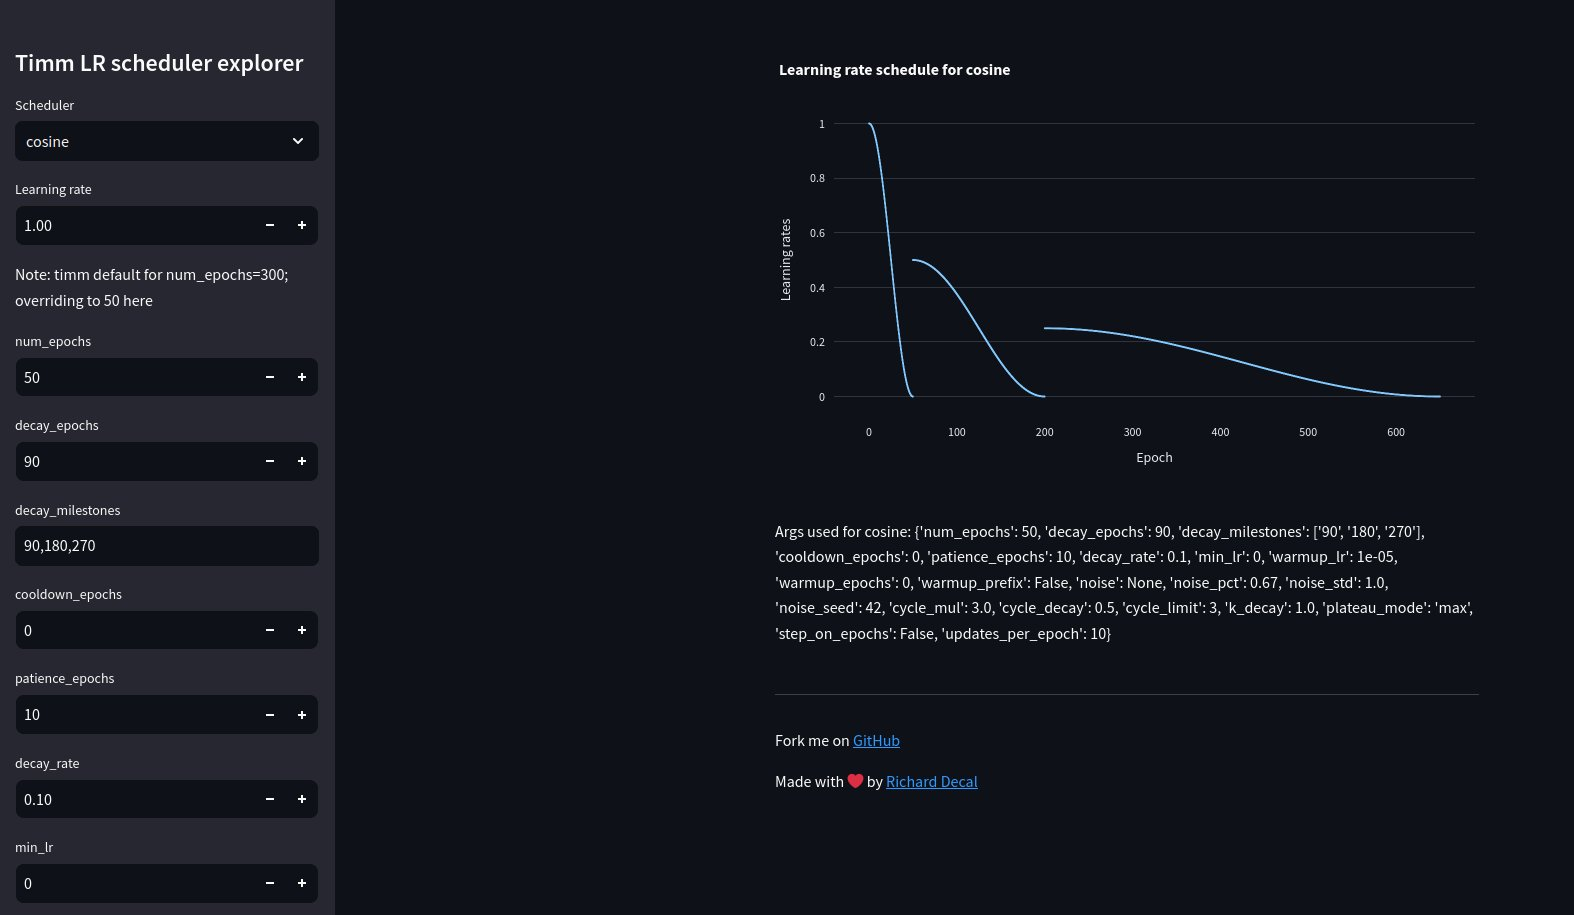
Task: Click the Learning rate value field
Action: pos(130,226)
